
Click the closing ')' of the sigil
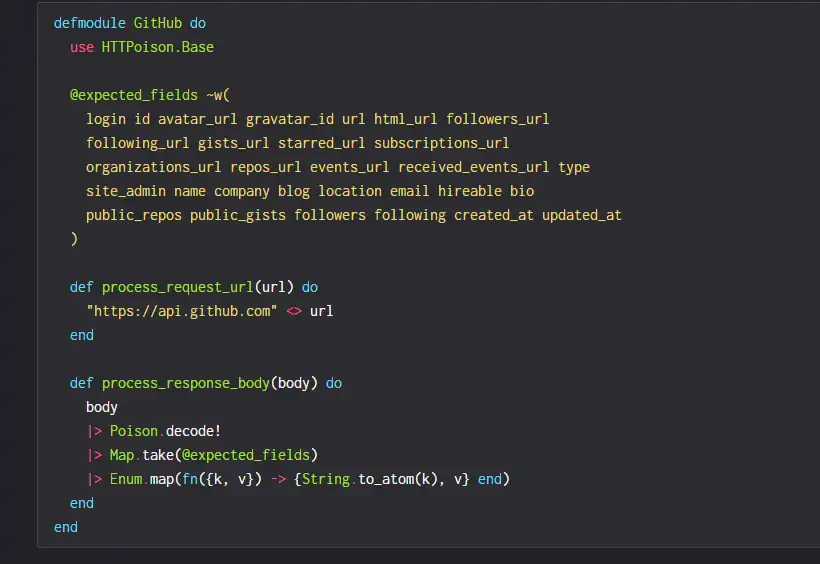[x=74, y=239]
